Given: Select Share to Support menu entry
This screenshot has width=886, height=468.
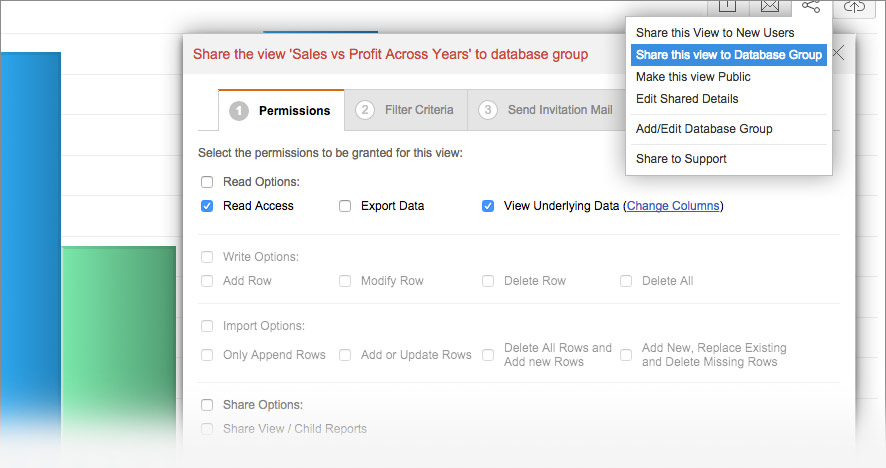Looking at the screenshot, I should (x=681, y=159).
